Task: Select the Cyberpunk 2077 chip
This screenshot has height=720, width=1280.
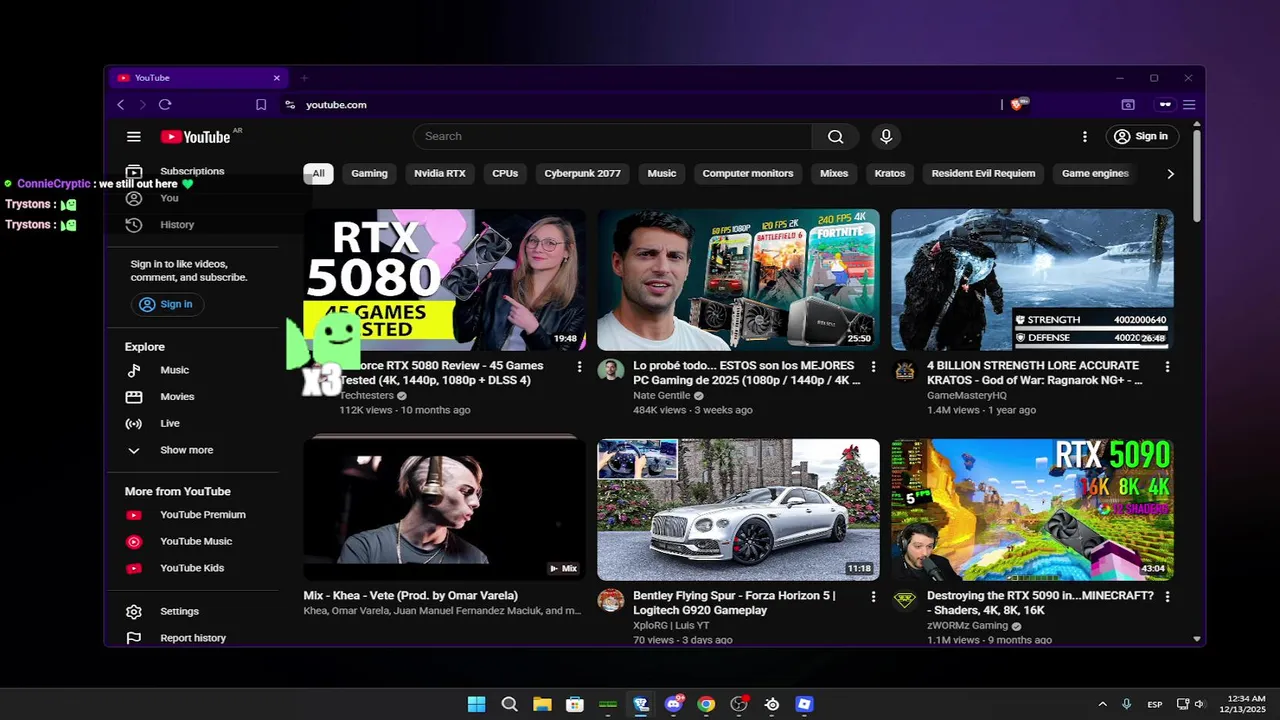Action: tap(582, 174)
